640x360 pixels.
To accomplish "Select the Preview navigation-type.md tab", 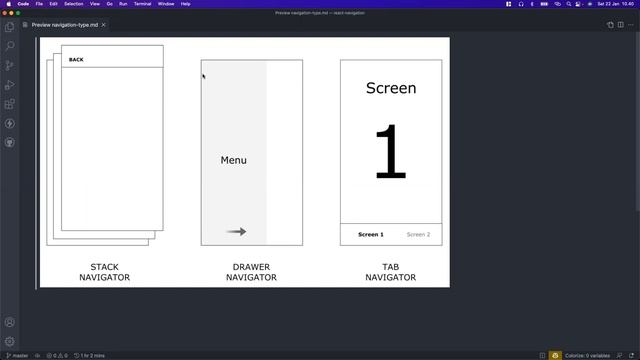I will 64,25.
